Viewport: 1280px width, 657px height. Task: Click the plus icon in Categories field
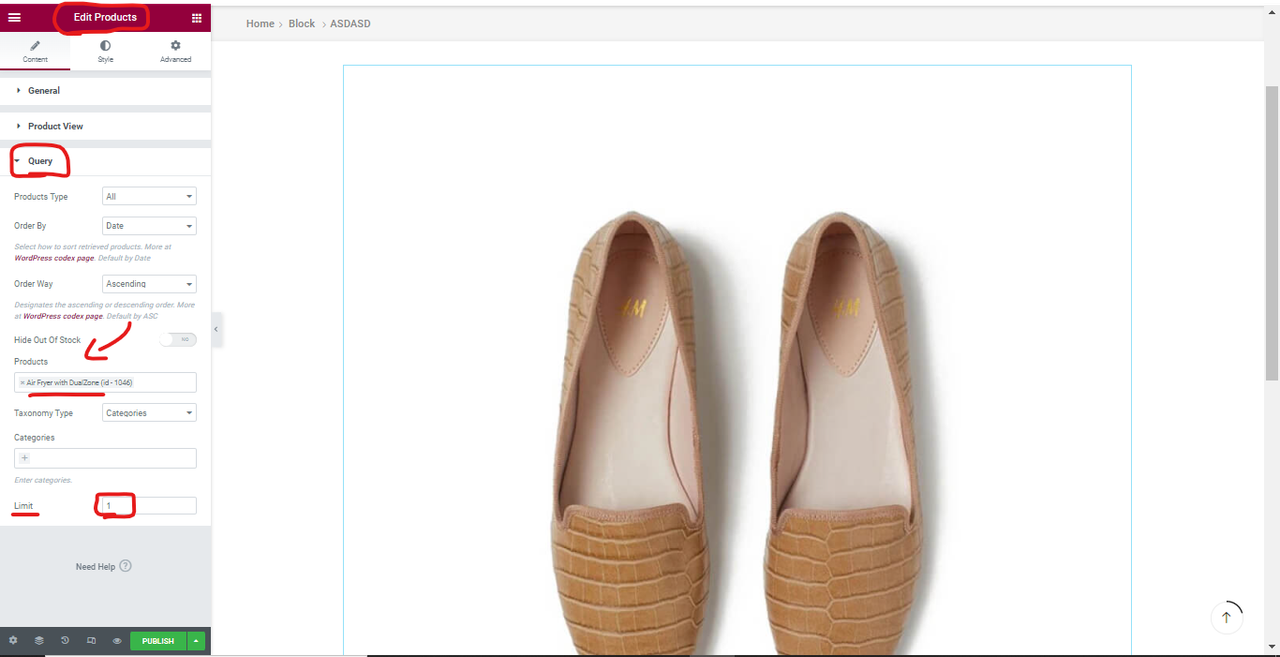[25, 458]
